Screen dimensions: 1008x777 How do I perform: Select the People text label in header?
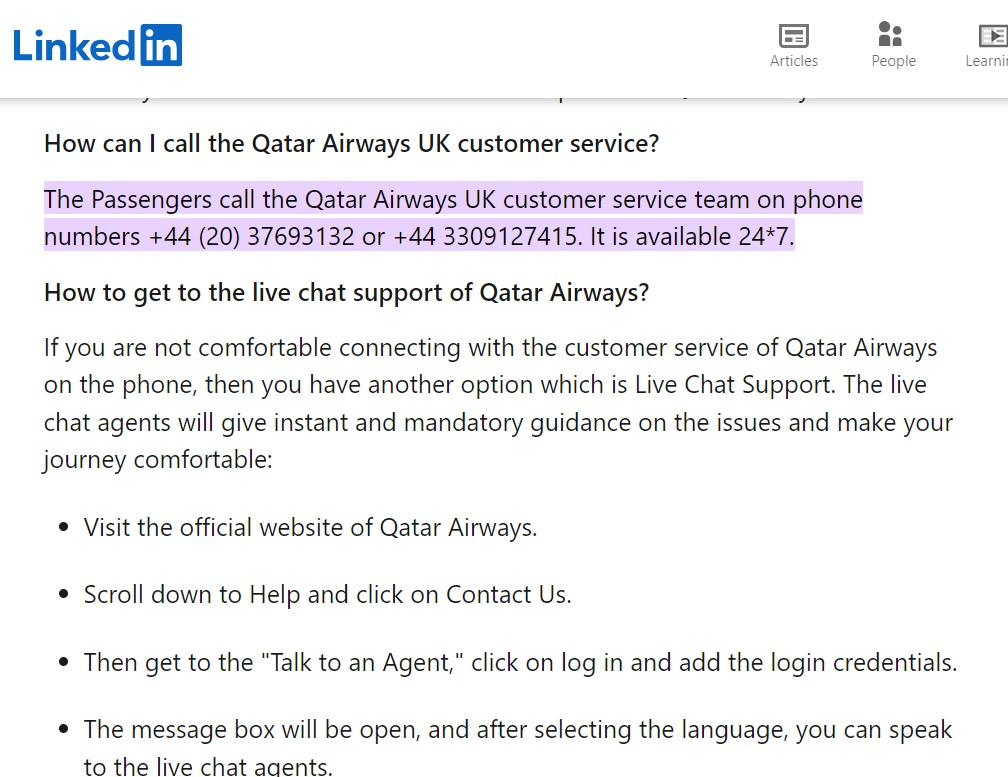[x=894, y=61]
